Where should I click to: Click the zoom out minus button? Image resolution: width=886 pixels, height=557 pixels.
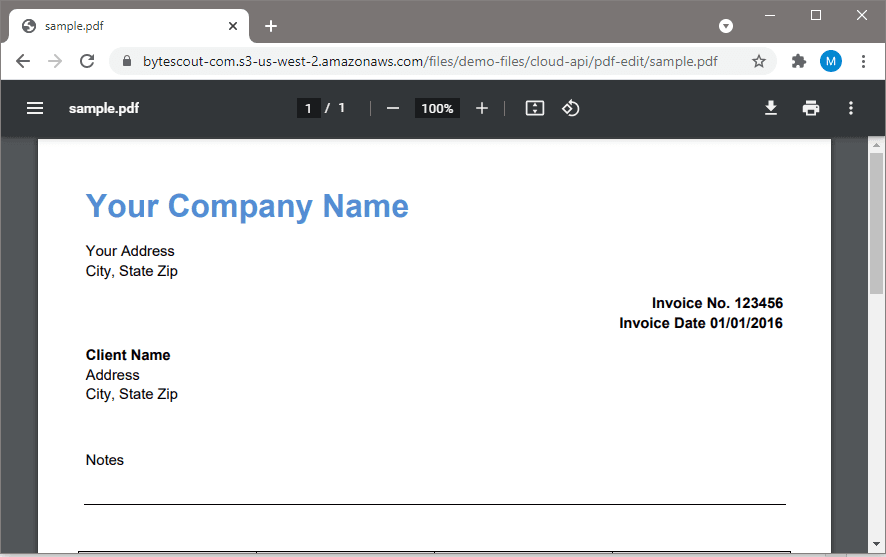pos(393,108)
